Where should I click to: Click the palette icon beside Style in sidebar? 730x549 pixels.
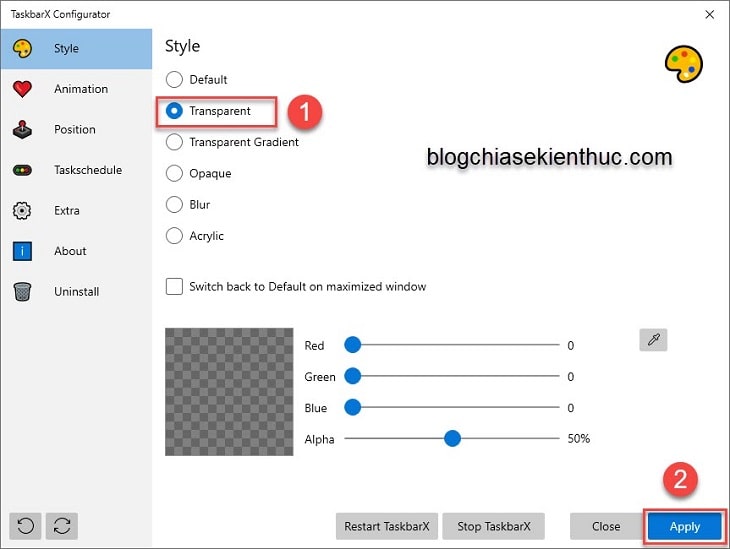pos(22,48)
